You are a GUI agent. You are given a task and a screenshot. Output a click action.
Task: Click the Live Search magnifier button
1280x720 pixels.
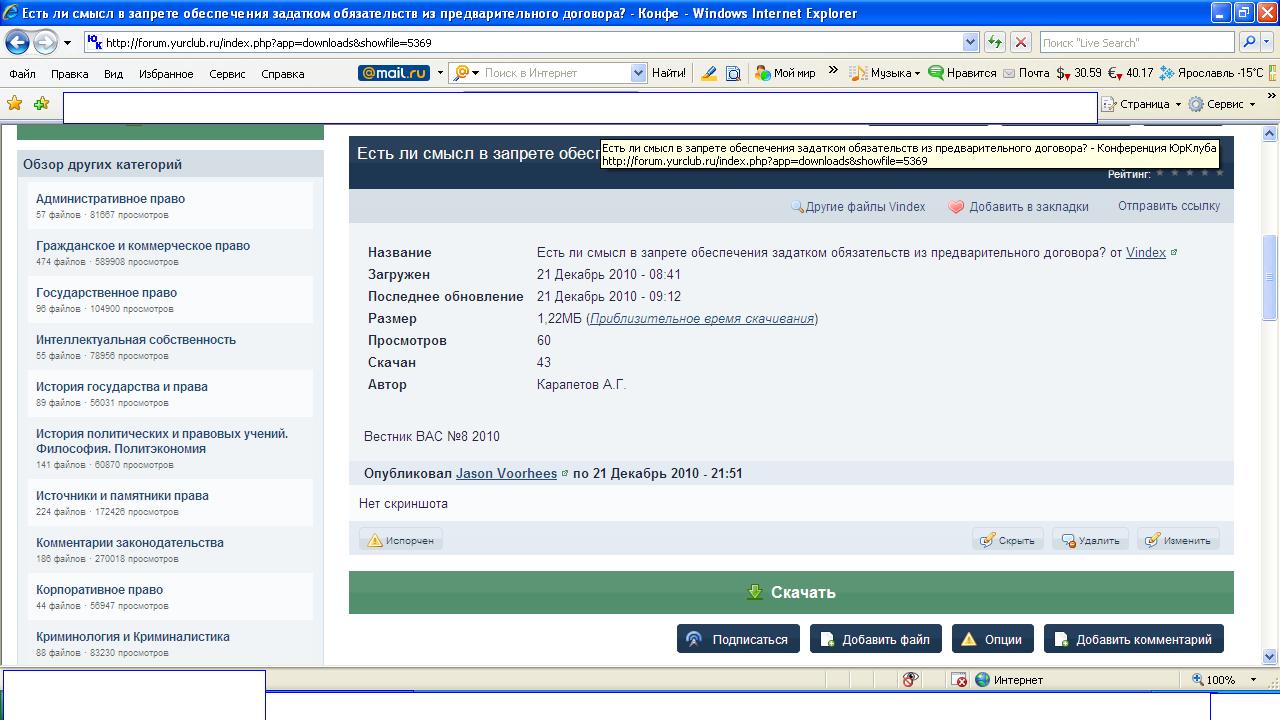(1248, 42)
